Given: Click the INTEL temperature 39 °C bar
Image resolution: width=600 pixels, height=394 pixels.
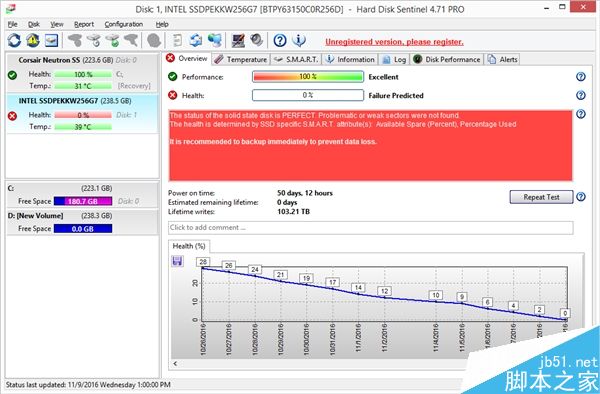Looking at the screenshot, I should [83, 127].
